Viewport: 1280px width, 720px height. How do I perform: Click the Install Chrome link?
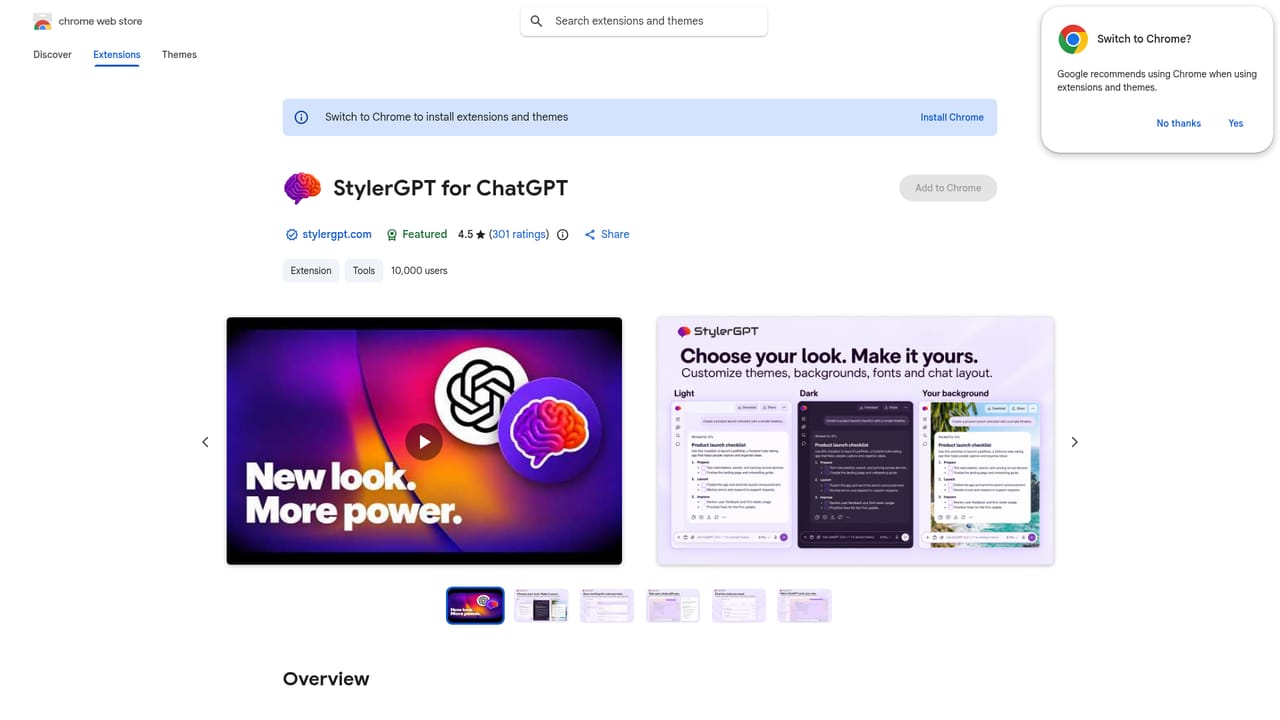[952, 117]
